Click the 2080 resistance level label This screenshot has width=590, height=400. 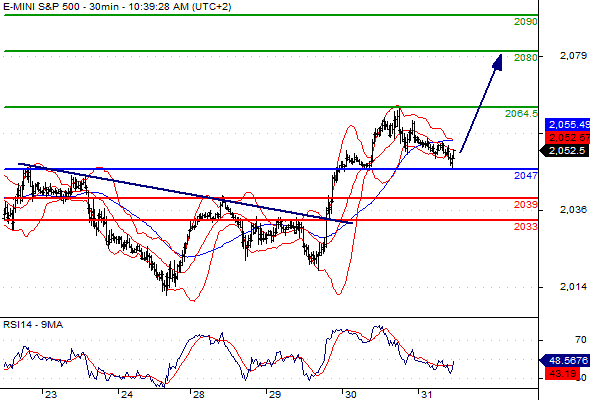point(526,58)
